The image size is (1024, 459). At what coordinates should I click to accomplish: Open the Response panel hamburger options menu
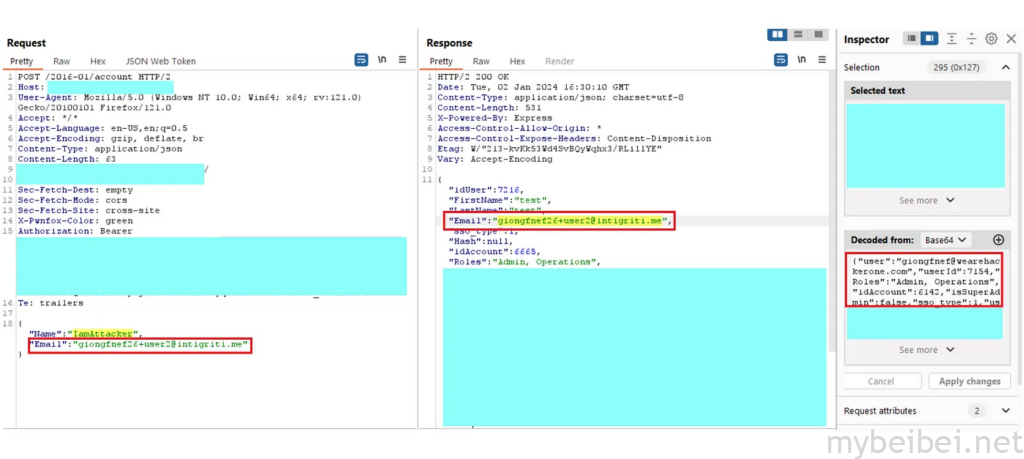click(x=822, y=61)
